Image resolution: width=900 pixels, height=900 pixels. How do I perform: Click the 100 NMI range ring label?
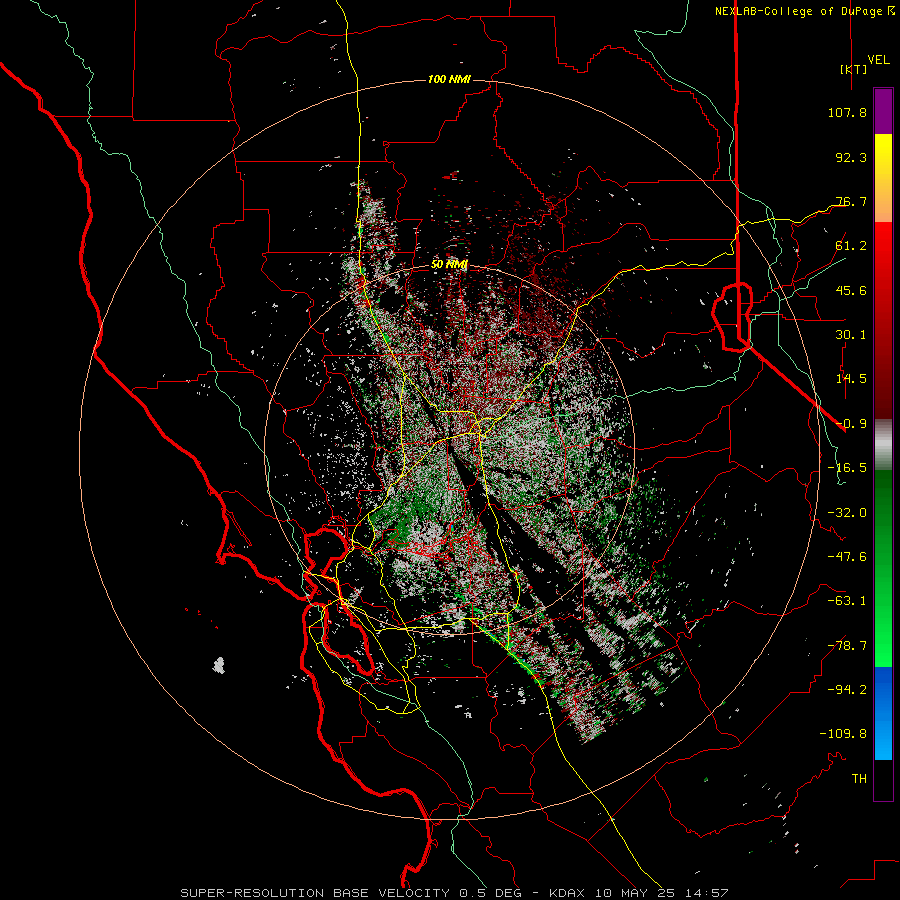(449, 79)
